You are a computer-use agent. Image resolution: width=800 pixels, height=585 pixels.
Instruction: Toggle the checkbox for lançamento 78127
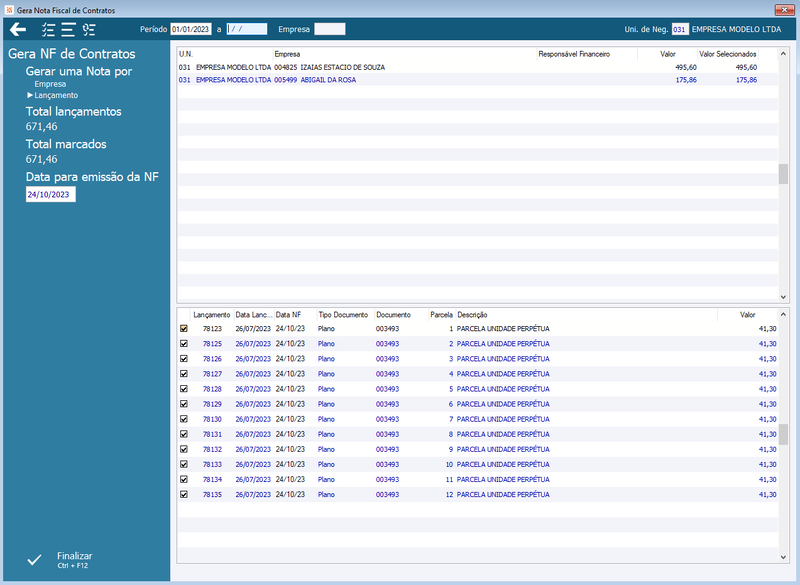[184, 374]
